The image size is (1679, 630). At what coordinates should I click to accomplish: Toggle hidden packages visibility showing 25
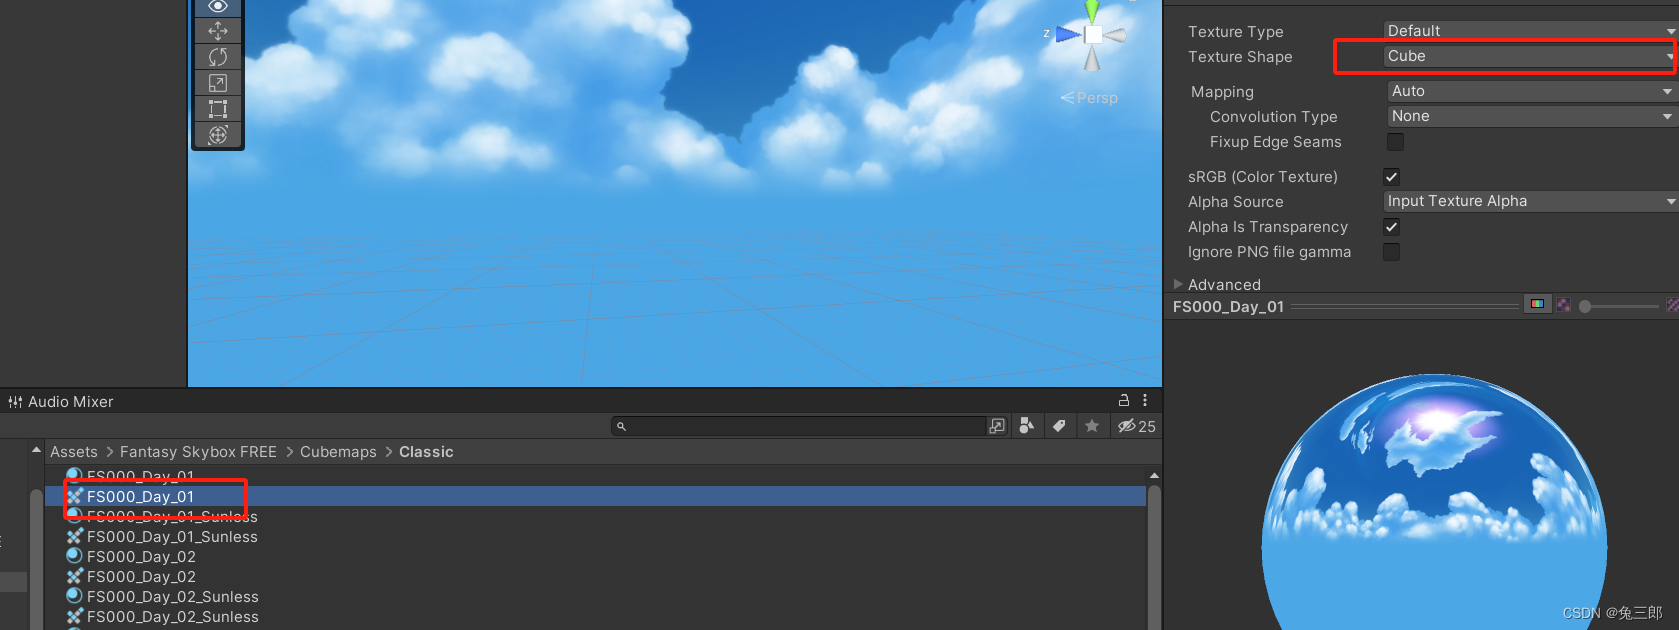point(1137,426)
